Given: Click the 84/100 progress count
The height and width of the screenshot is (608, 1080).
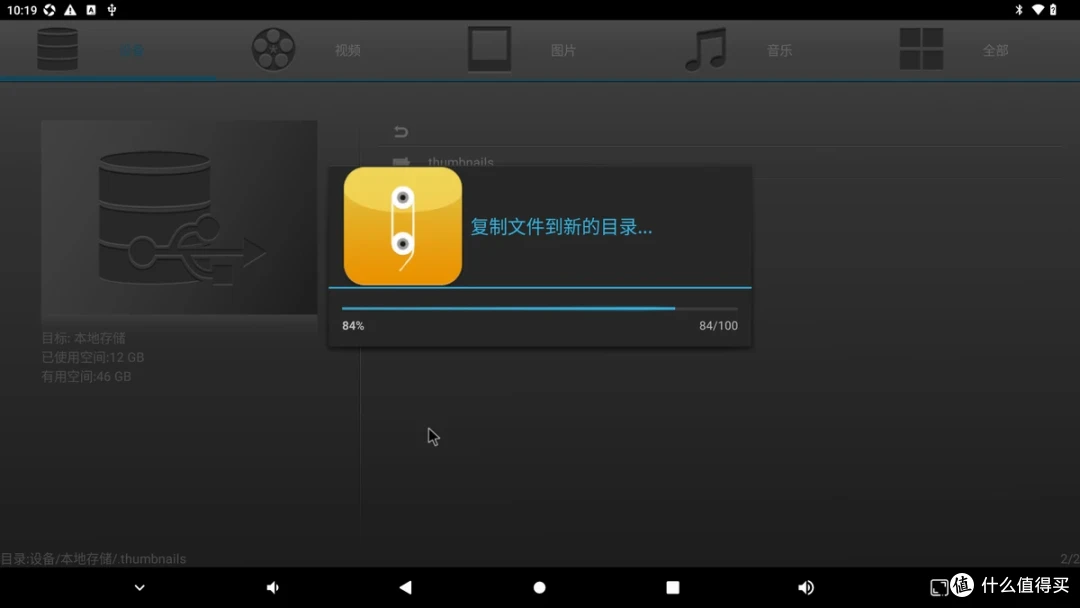Looking at the screenshot, I should coord(718,326).
